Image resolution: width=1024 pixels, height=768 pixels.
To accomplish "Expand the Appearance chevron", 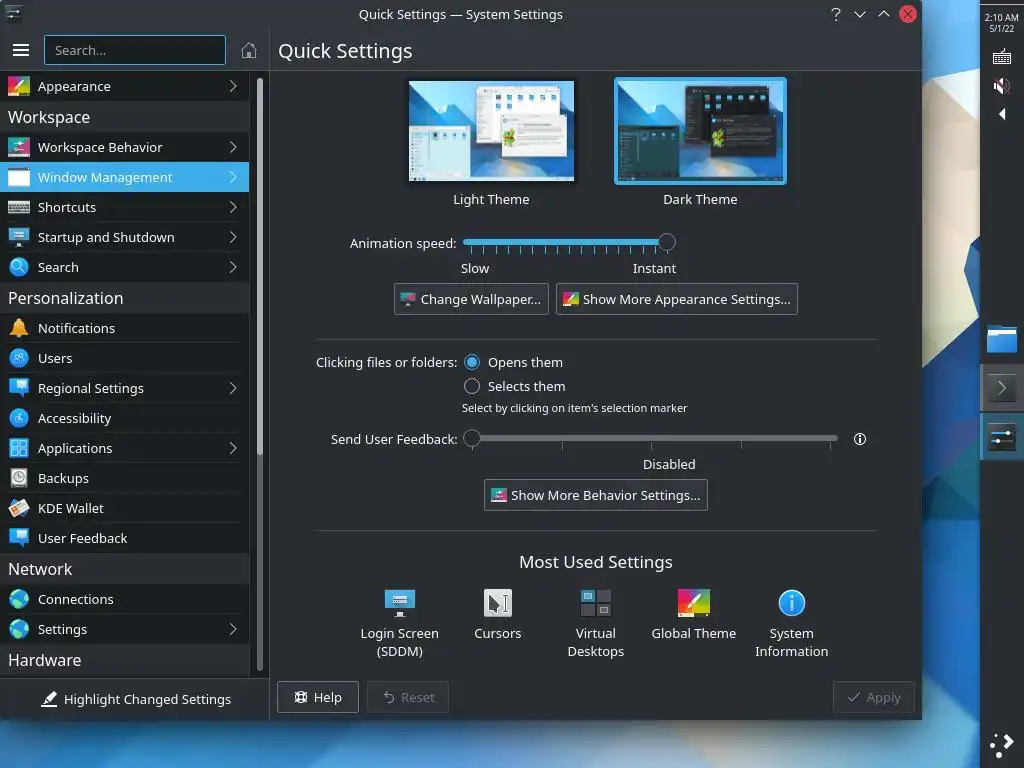I will click(x=233, y=86).
